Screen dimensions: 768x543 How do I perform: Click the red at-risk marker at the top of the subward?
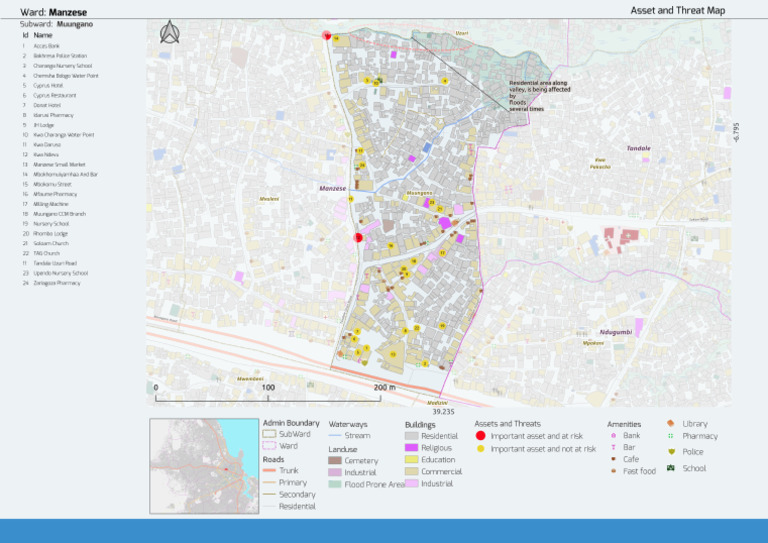coord(327,35)
